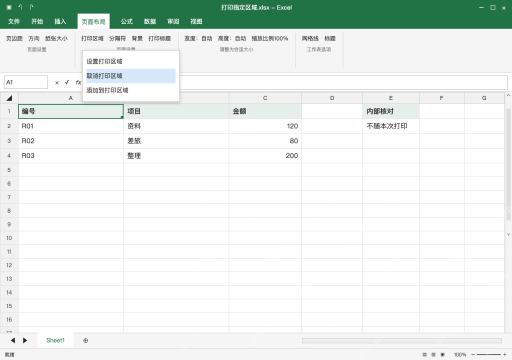Zoom out with the minus icon
Screen dimensions: 512x360
tap(473, 355)
